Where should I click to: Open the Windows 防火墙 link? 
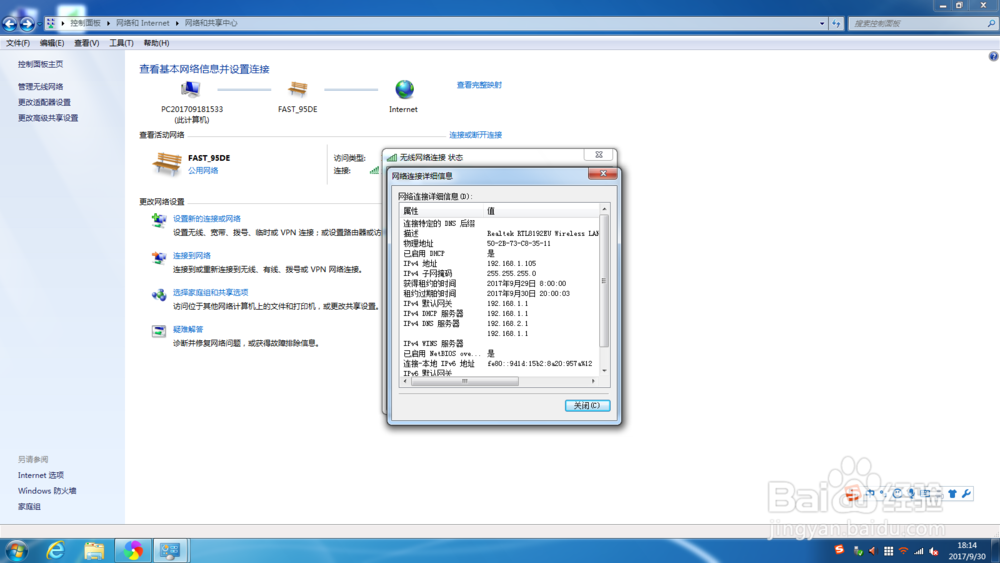(x=47, y=491)
